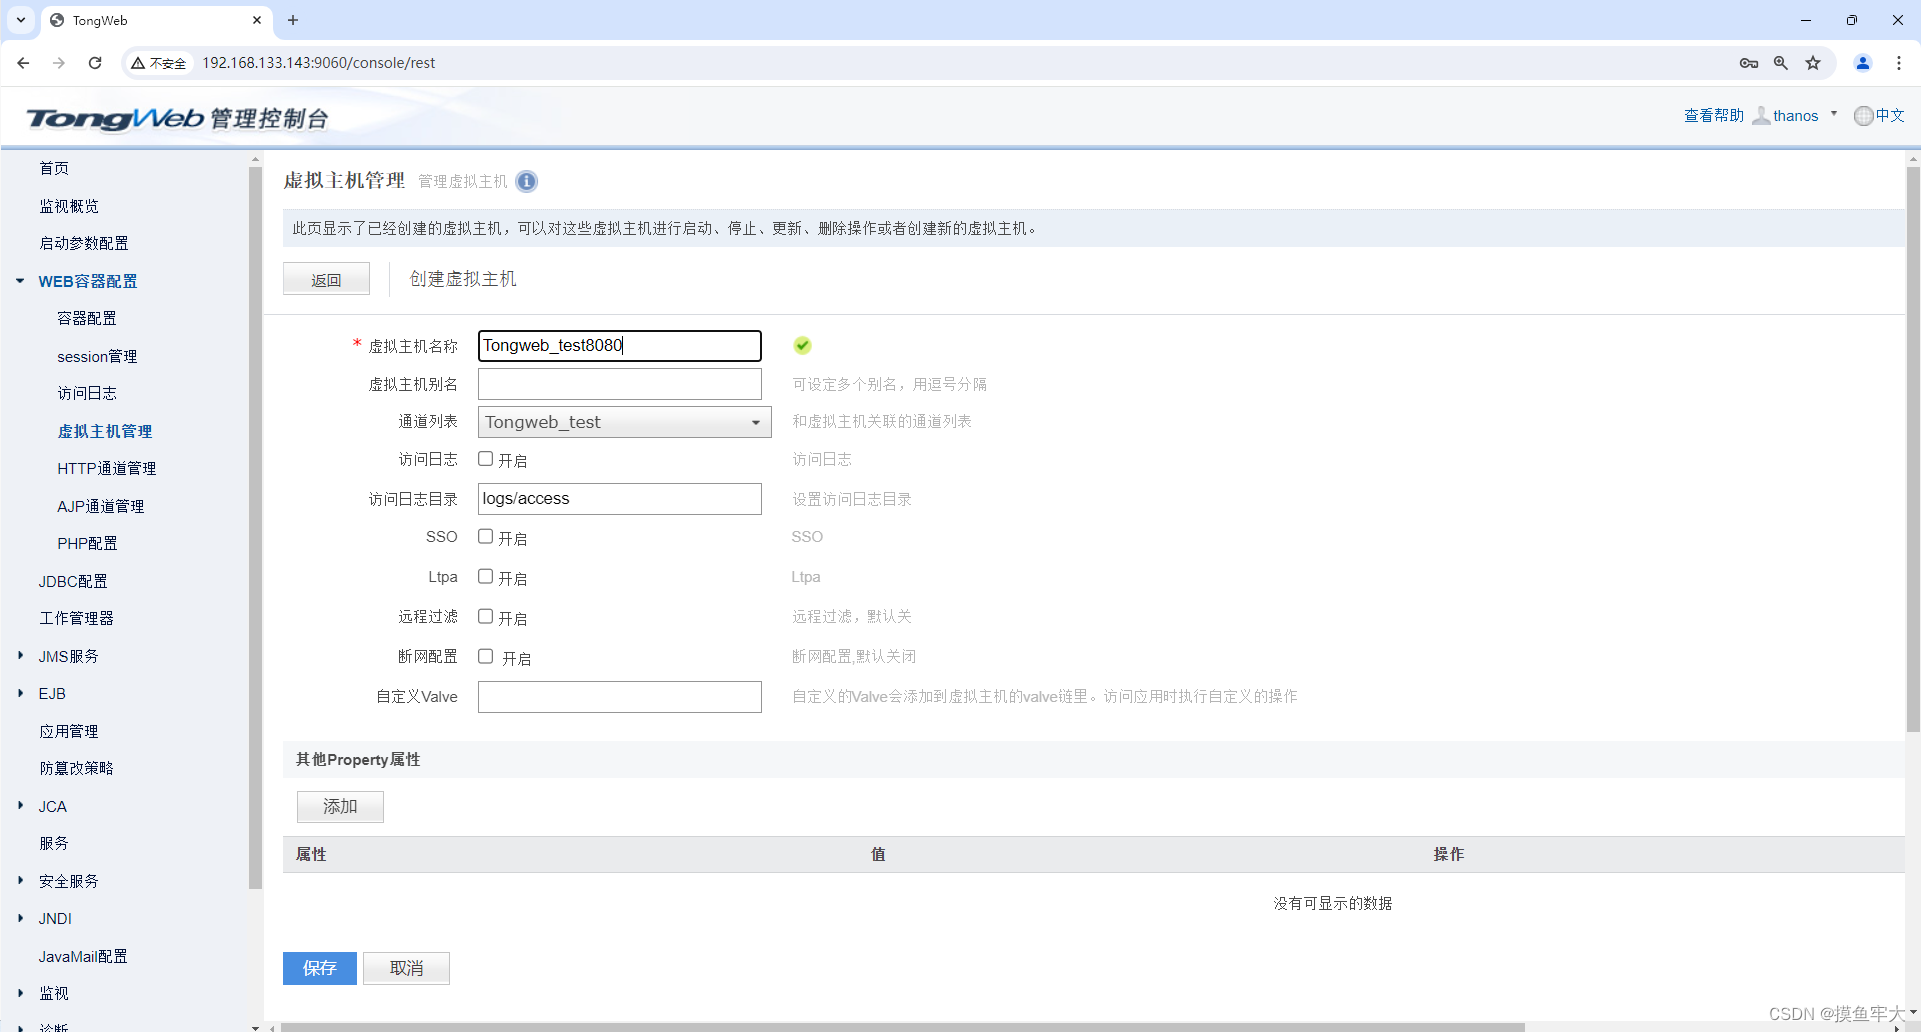The image size is (1921, 1032).
Task: Click the zoom magnifier icon in address bar
Action: (x=1781, y=63)
